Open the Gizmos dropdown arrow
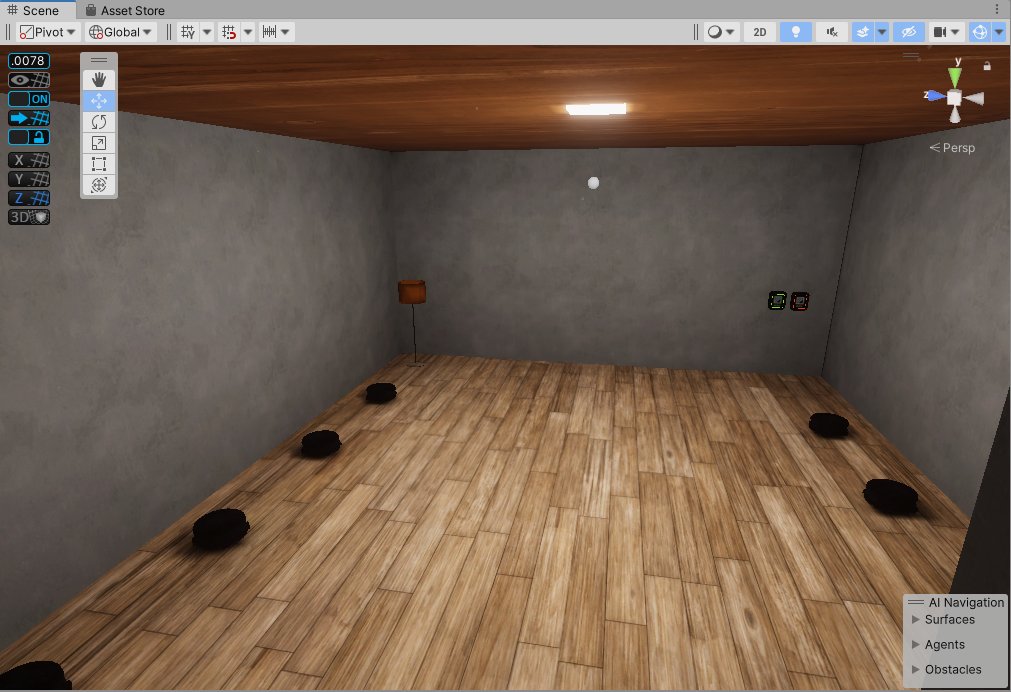This screenshot has width=1011, height=692. pos(999,32)
